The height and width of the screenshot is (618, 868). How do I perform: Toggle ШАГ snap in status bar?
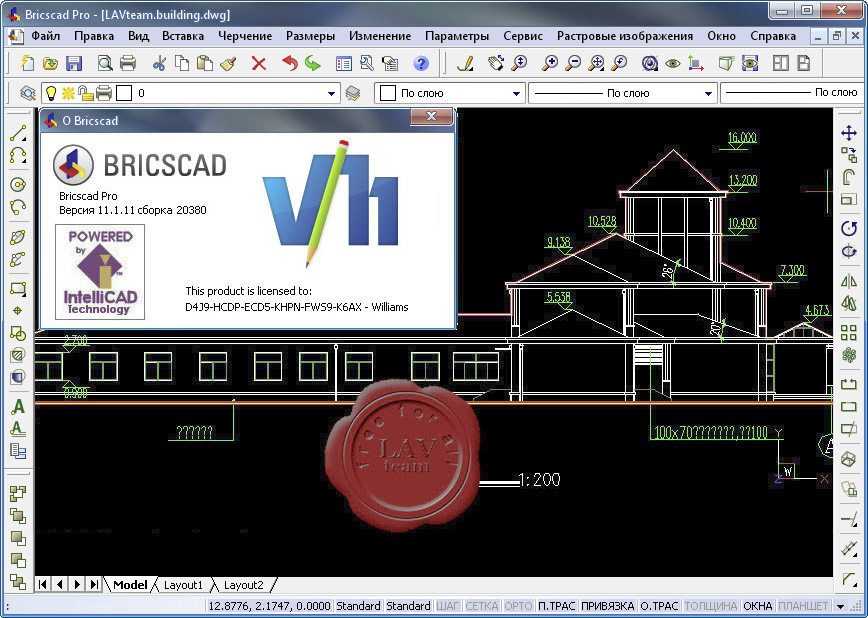(447, 606)
